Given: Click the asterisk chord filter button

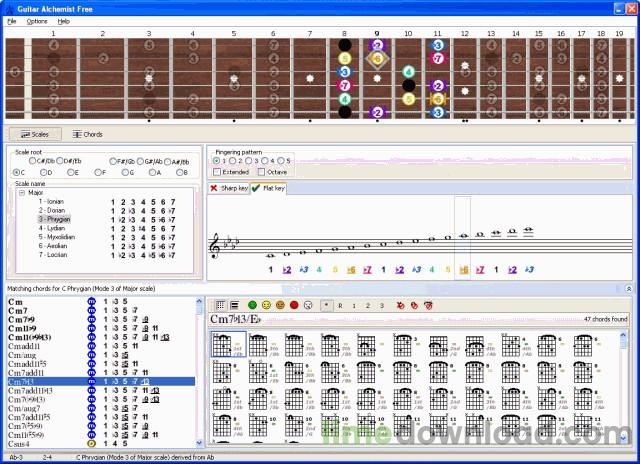Looking at the screenshot, I should pyautogui.click(x=327, y=304).
